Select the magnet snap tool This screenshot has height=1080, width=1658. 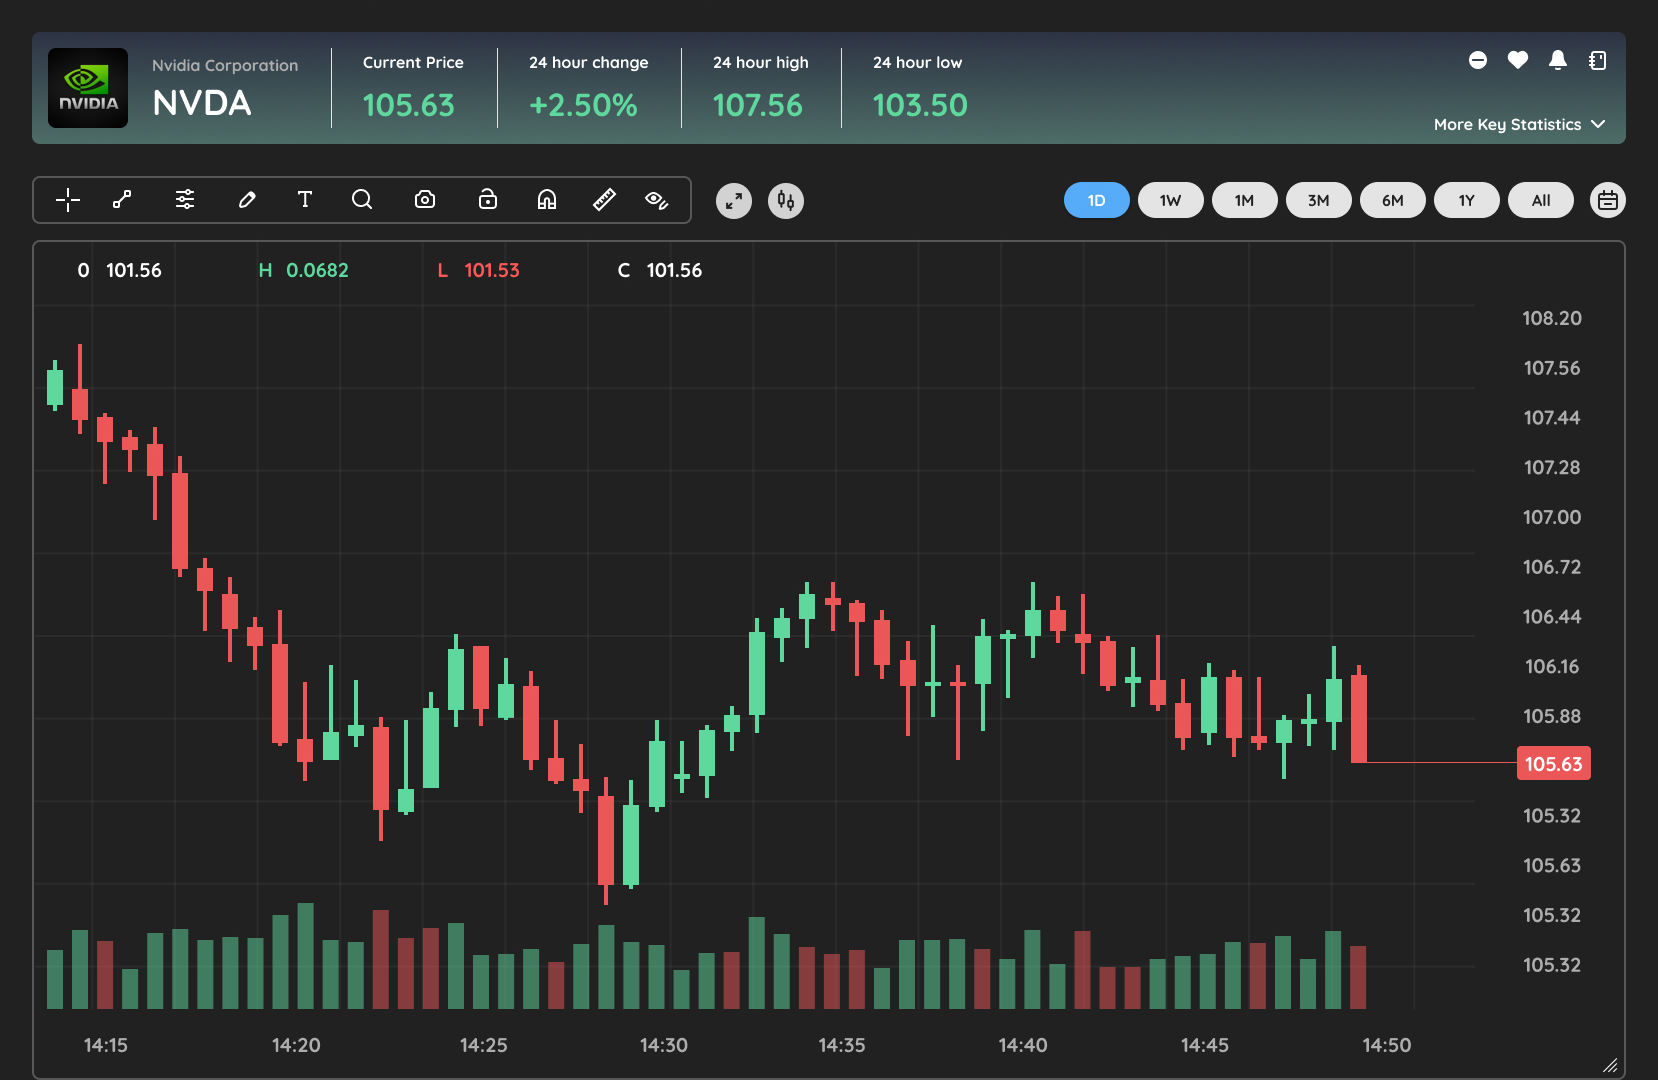point(547,200)
